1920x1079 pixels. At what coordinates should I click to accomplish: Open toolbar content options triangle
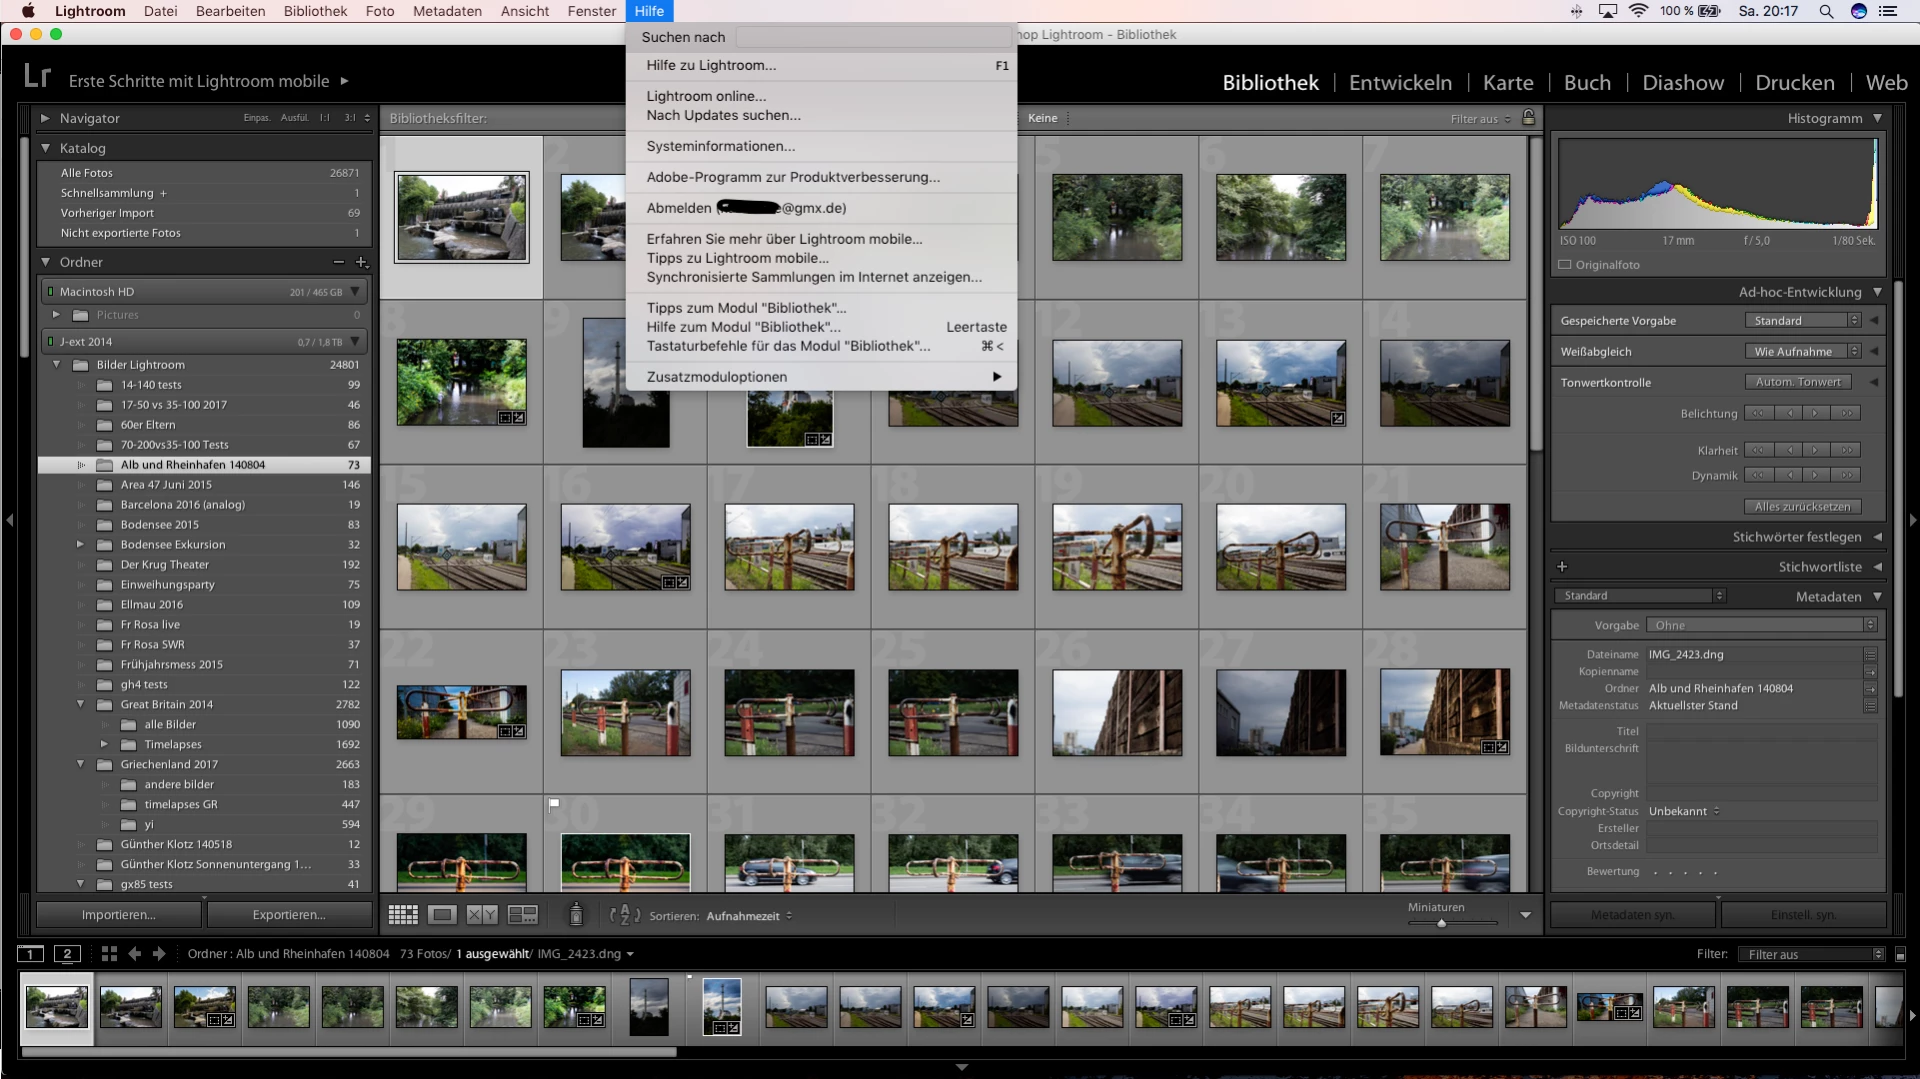point(1525,915)
